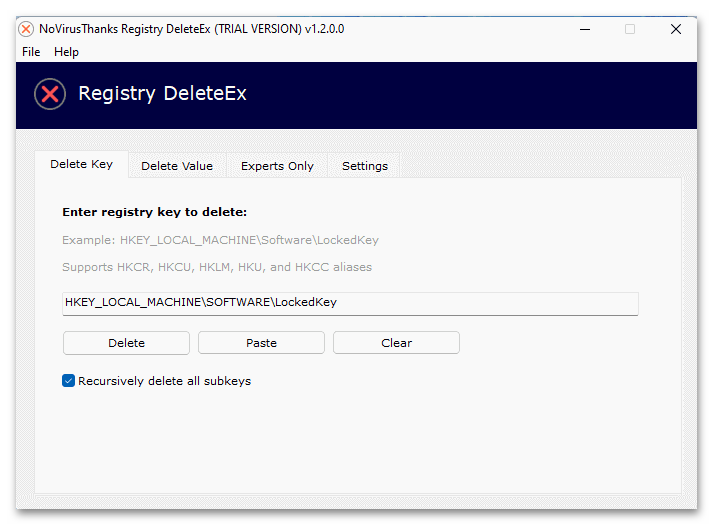Click the title bar app icon
Viewport: 713px width, 525px height.
(26, 29)
